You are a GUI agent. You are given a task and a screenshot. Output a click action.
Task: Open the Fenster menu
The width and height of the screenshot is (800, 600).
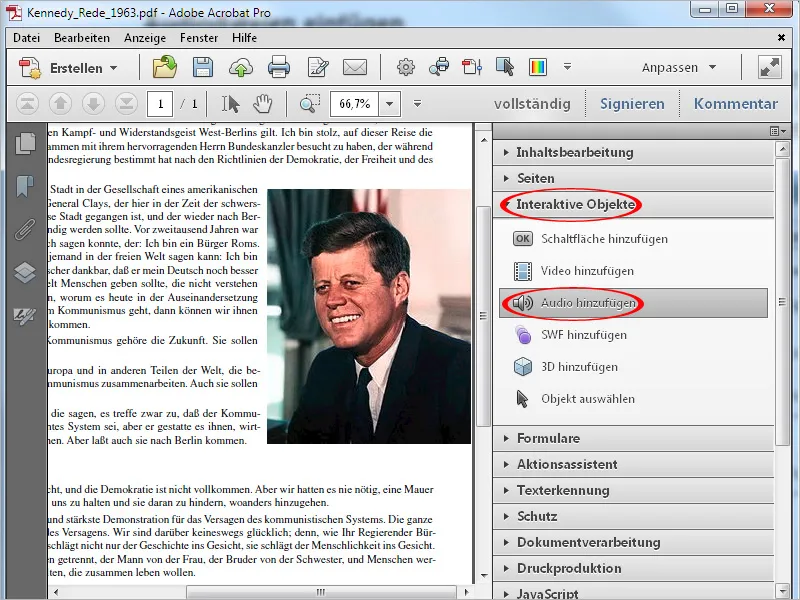point(199,38)
